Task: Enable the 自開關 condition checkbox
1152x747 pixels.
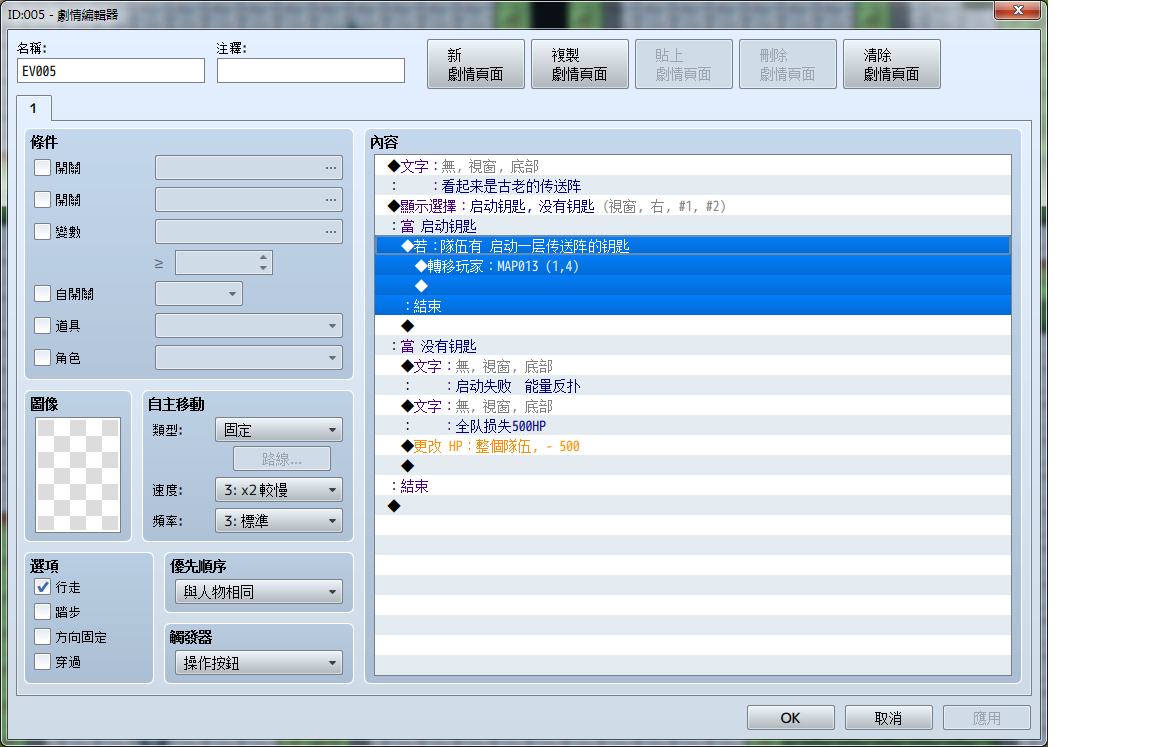Action: pos(43,294)
